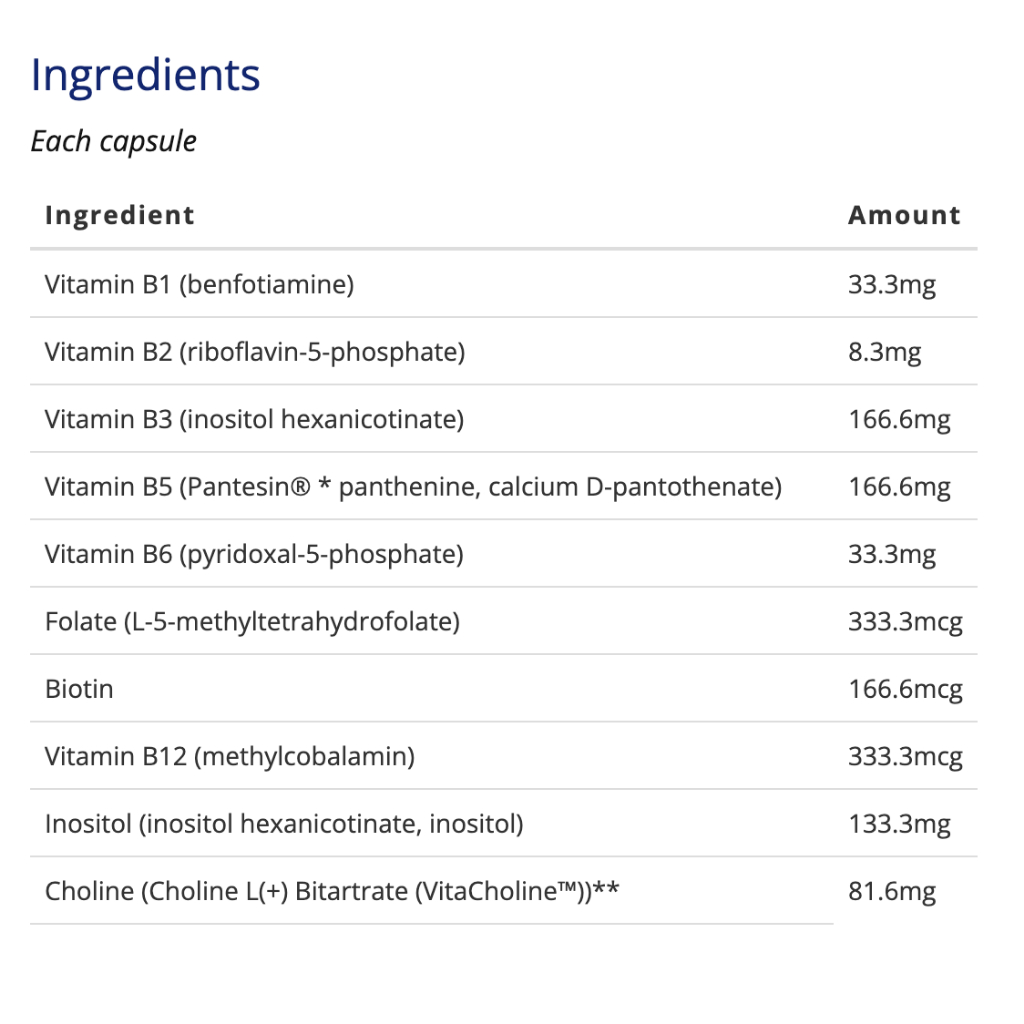Viewport: 1024px width, 1024px height.
Task: Click the Vitamin B2 riboflavin-5-phosphate entry
Action: click(255, 353)
